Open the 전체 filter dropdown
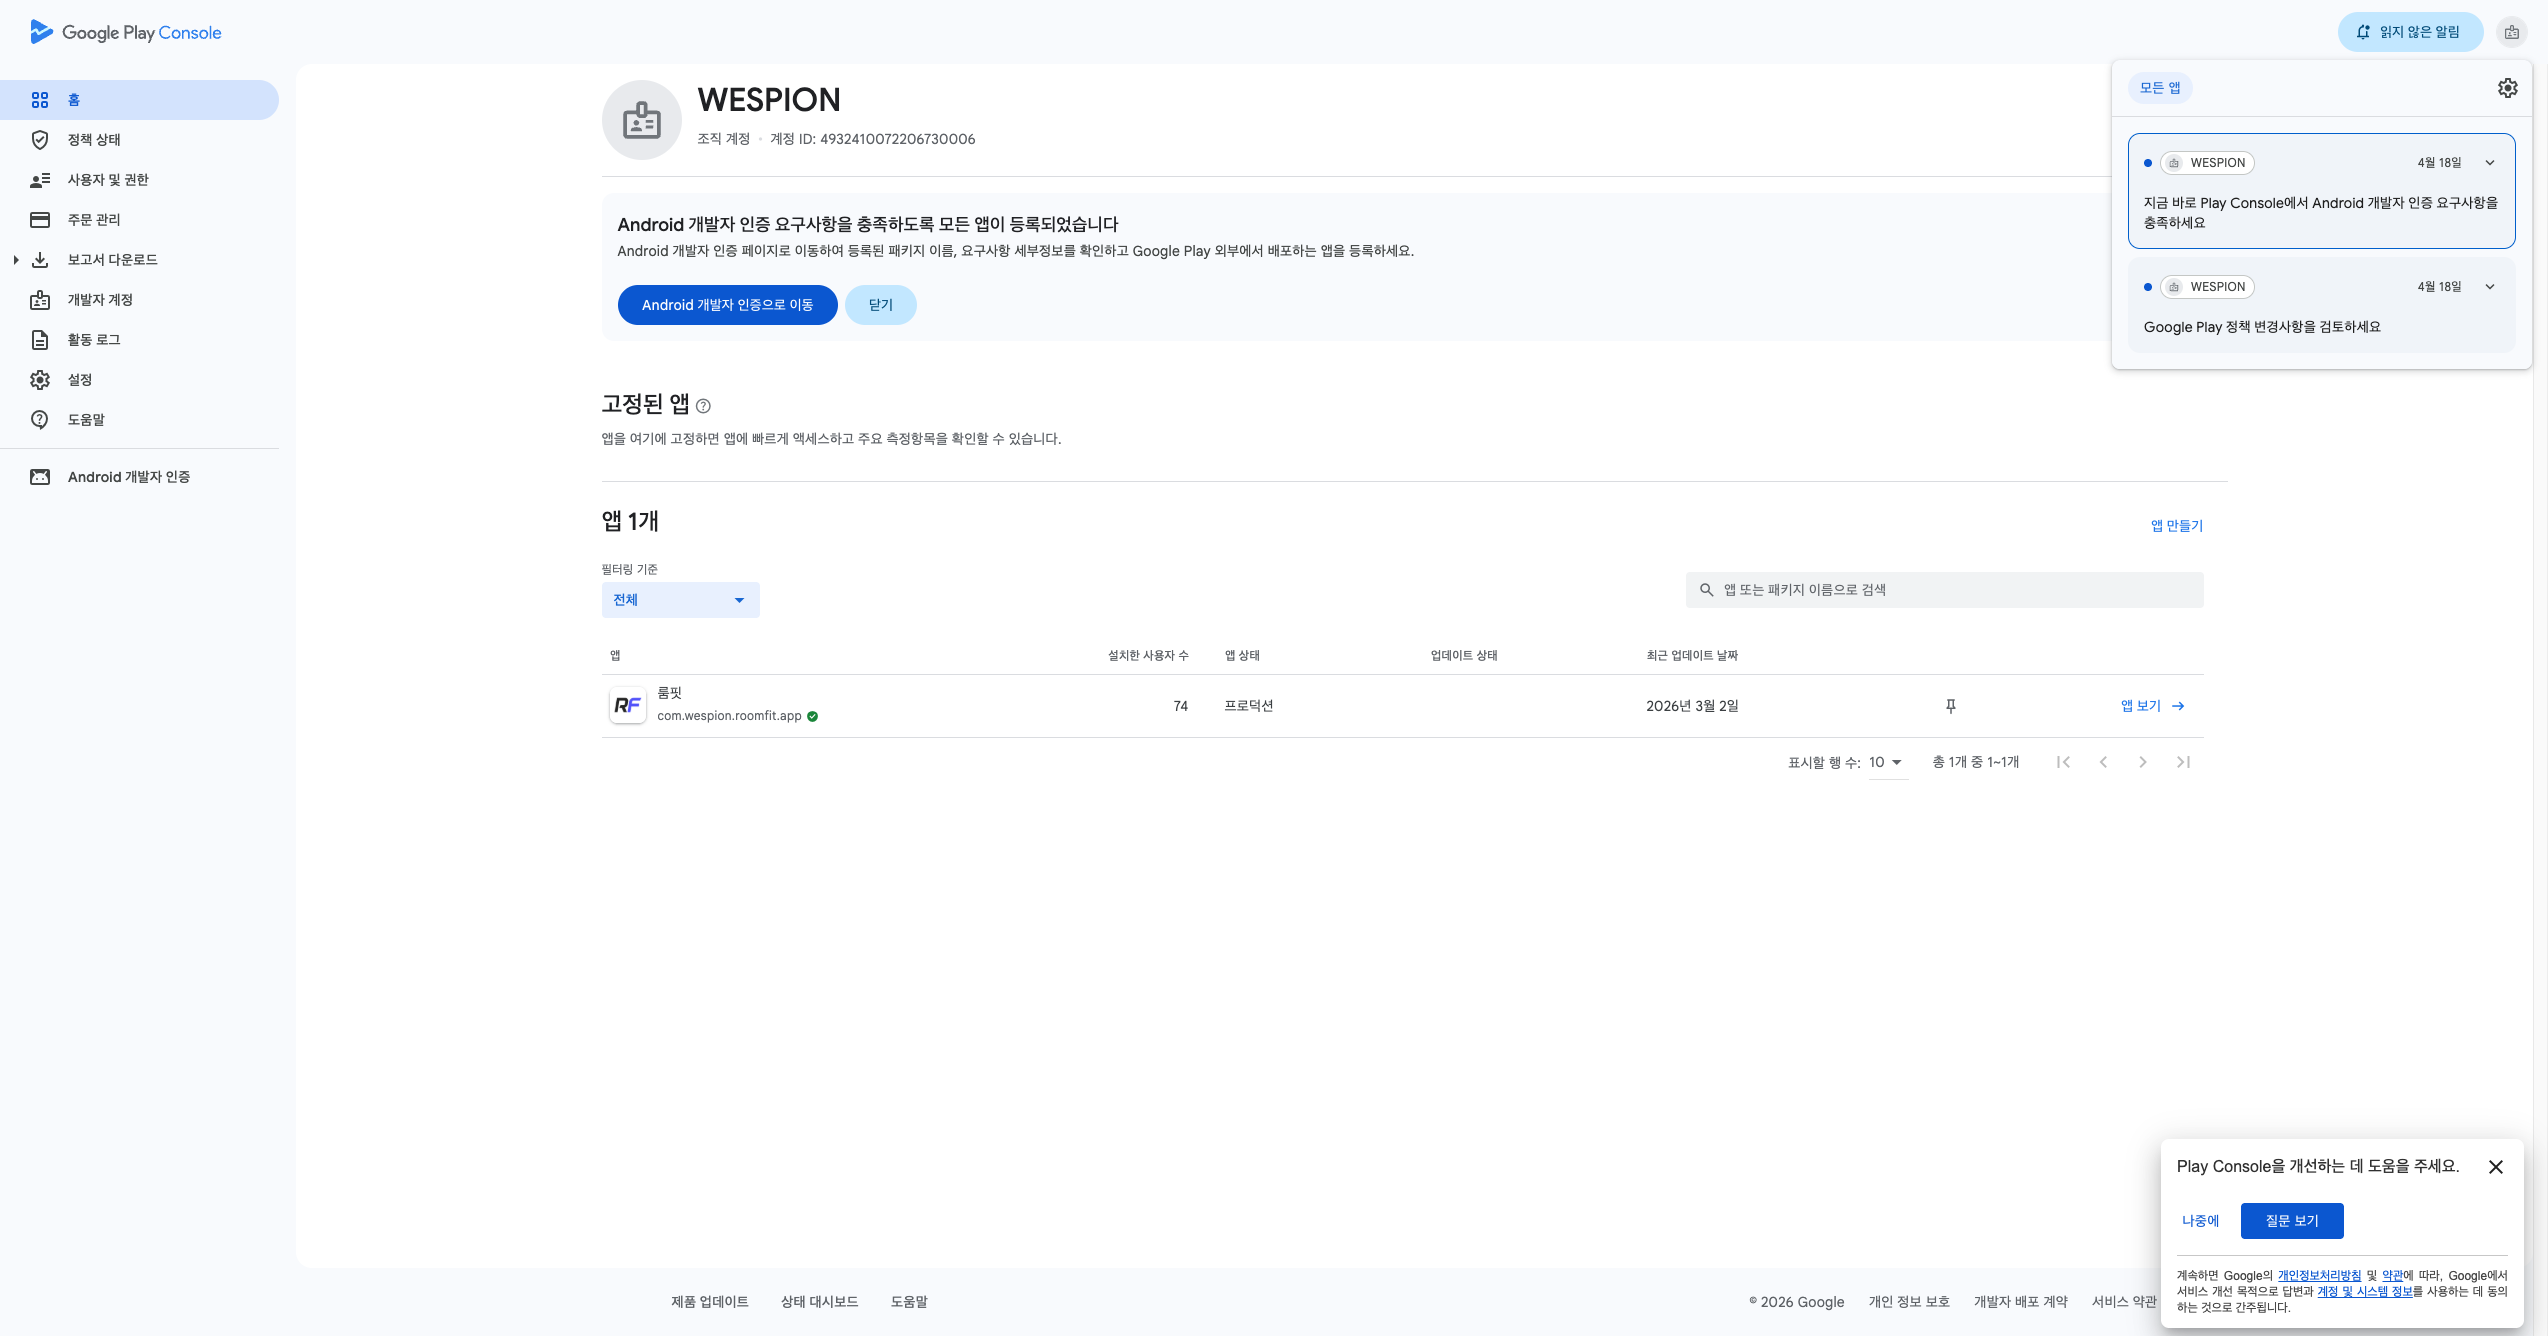 [x=680, y=600]
